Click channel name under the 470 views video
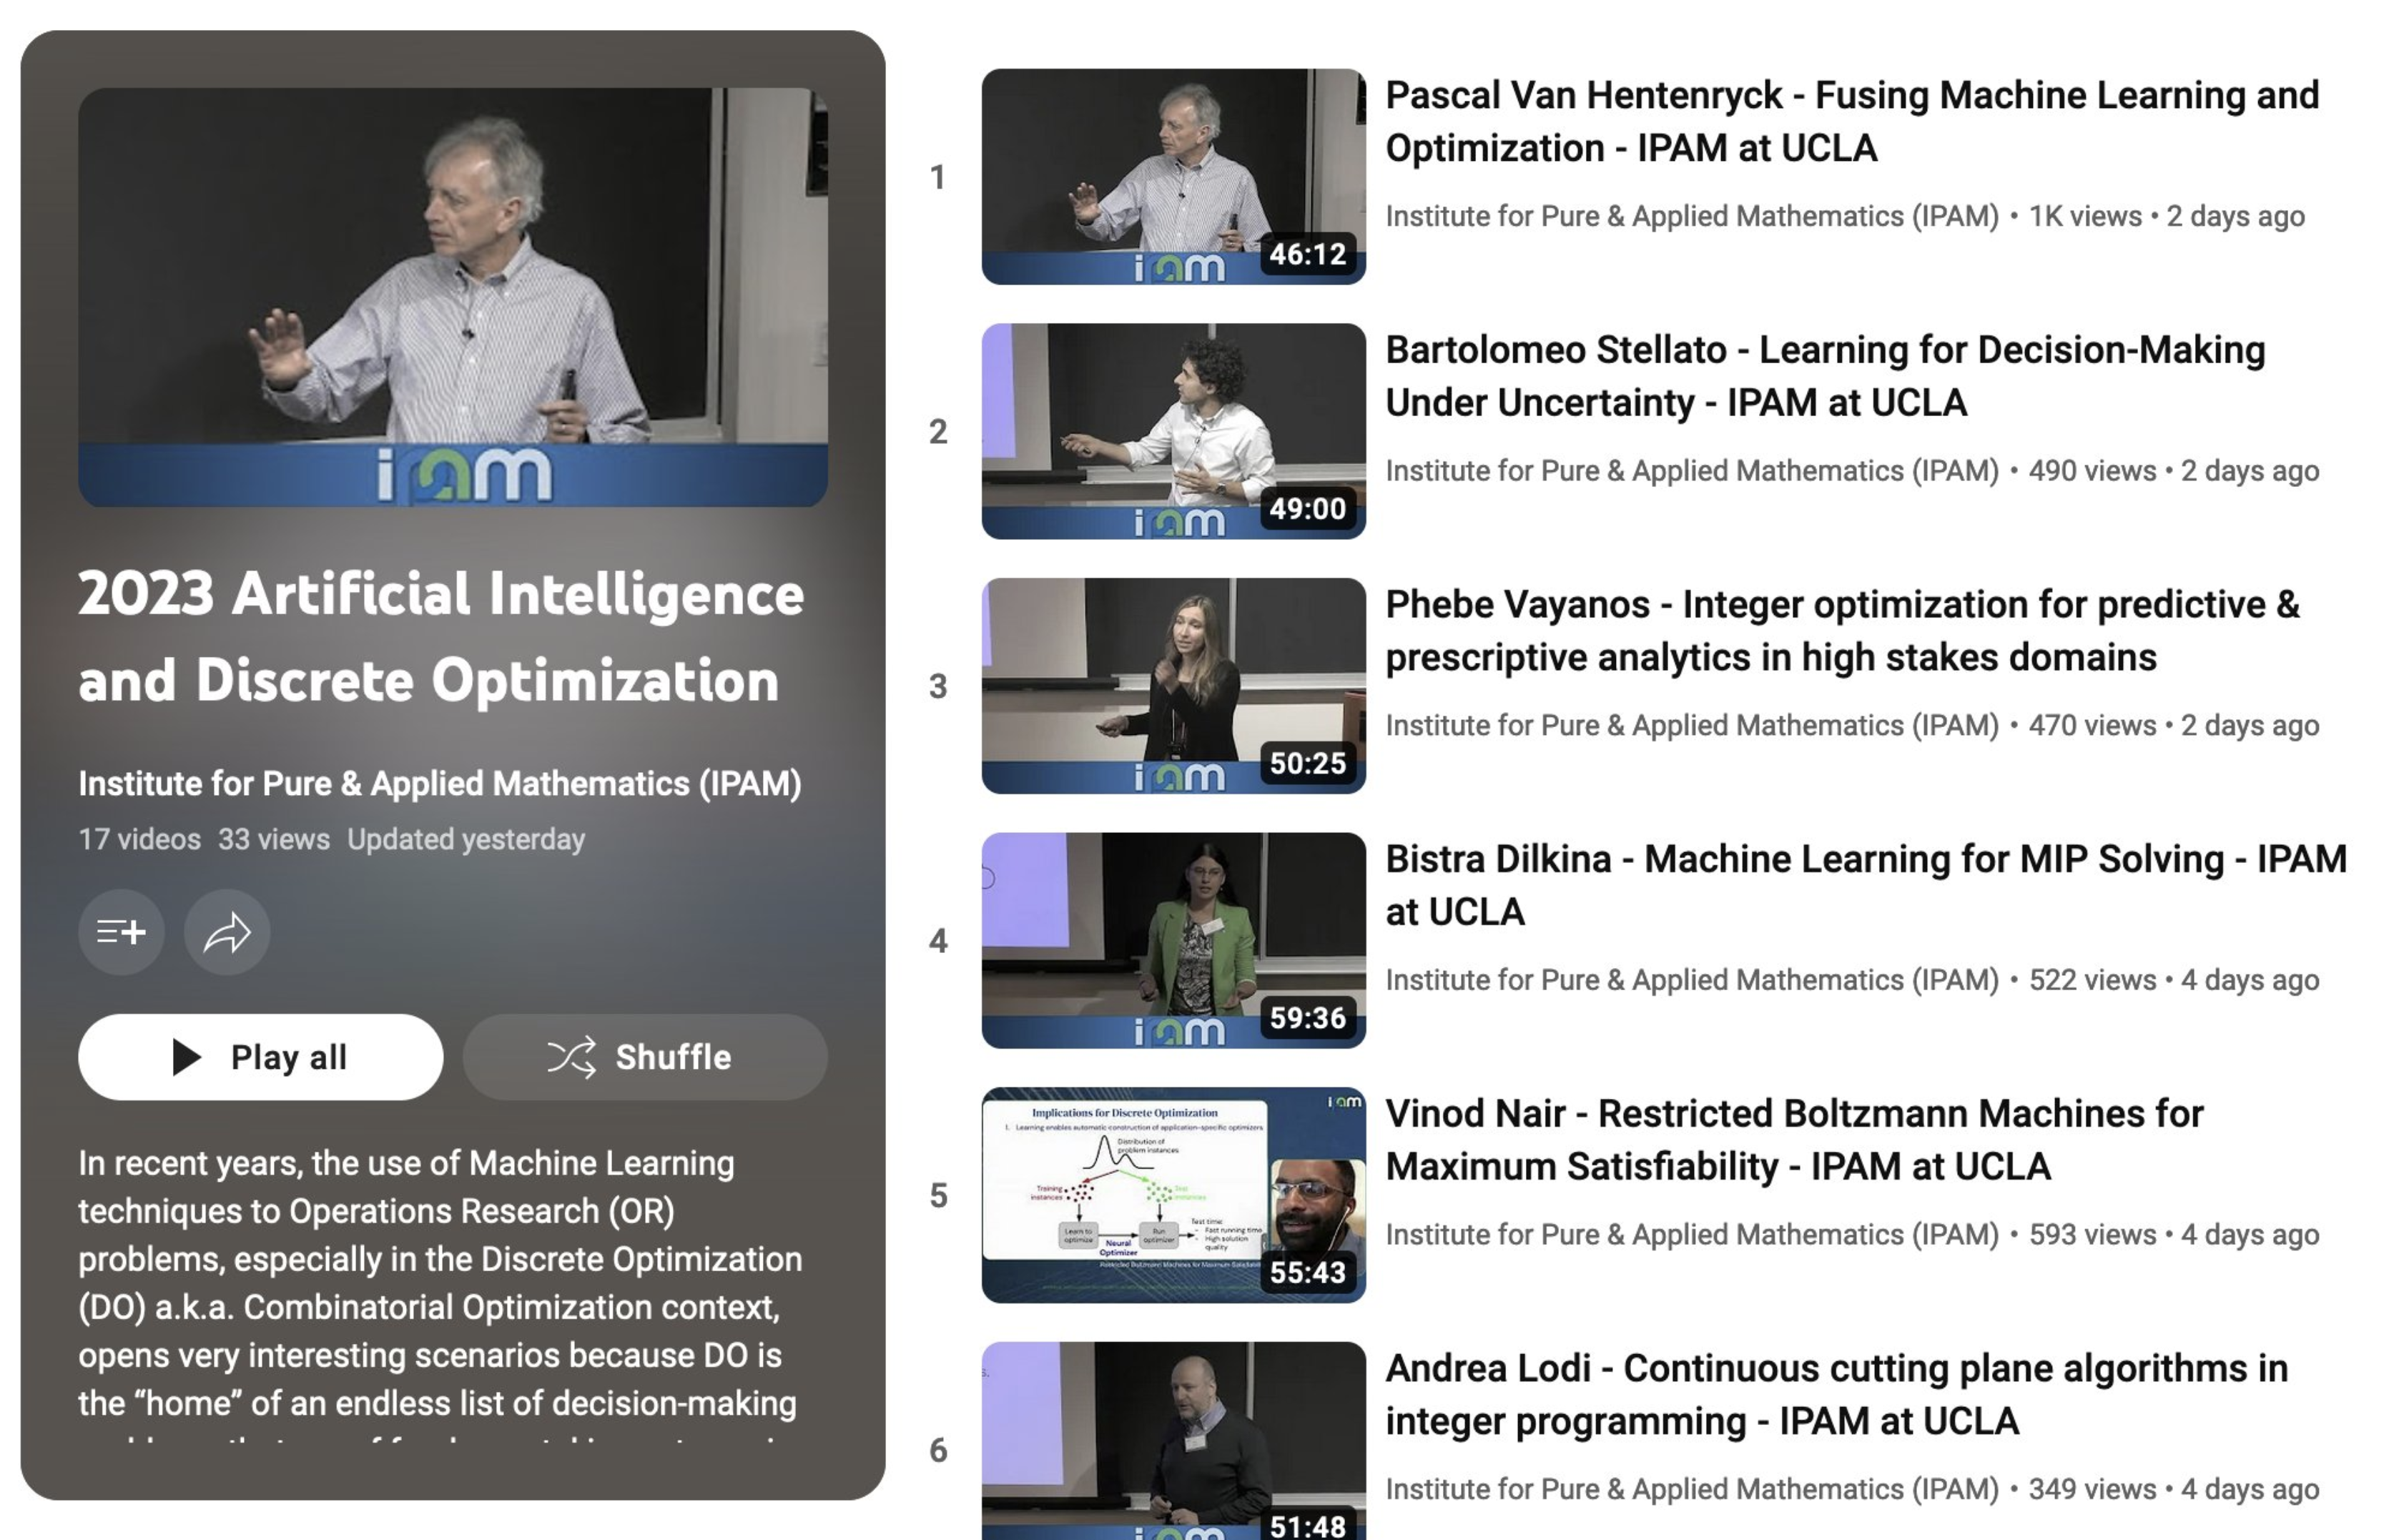2394x1540 pixels. click(x=1692, y=725)
